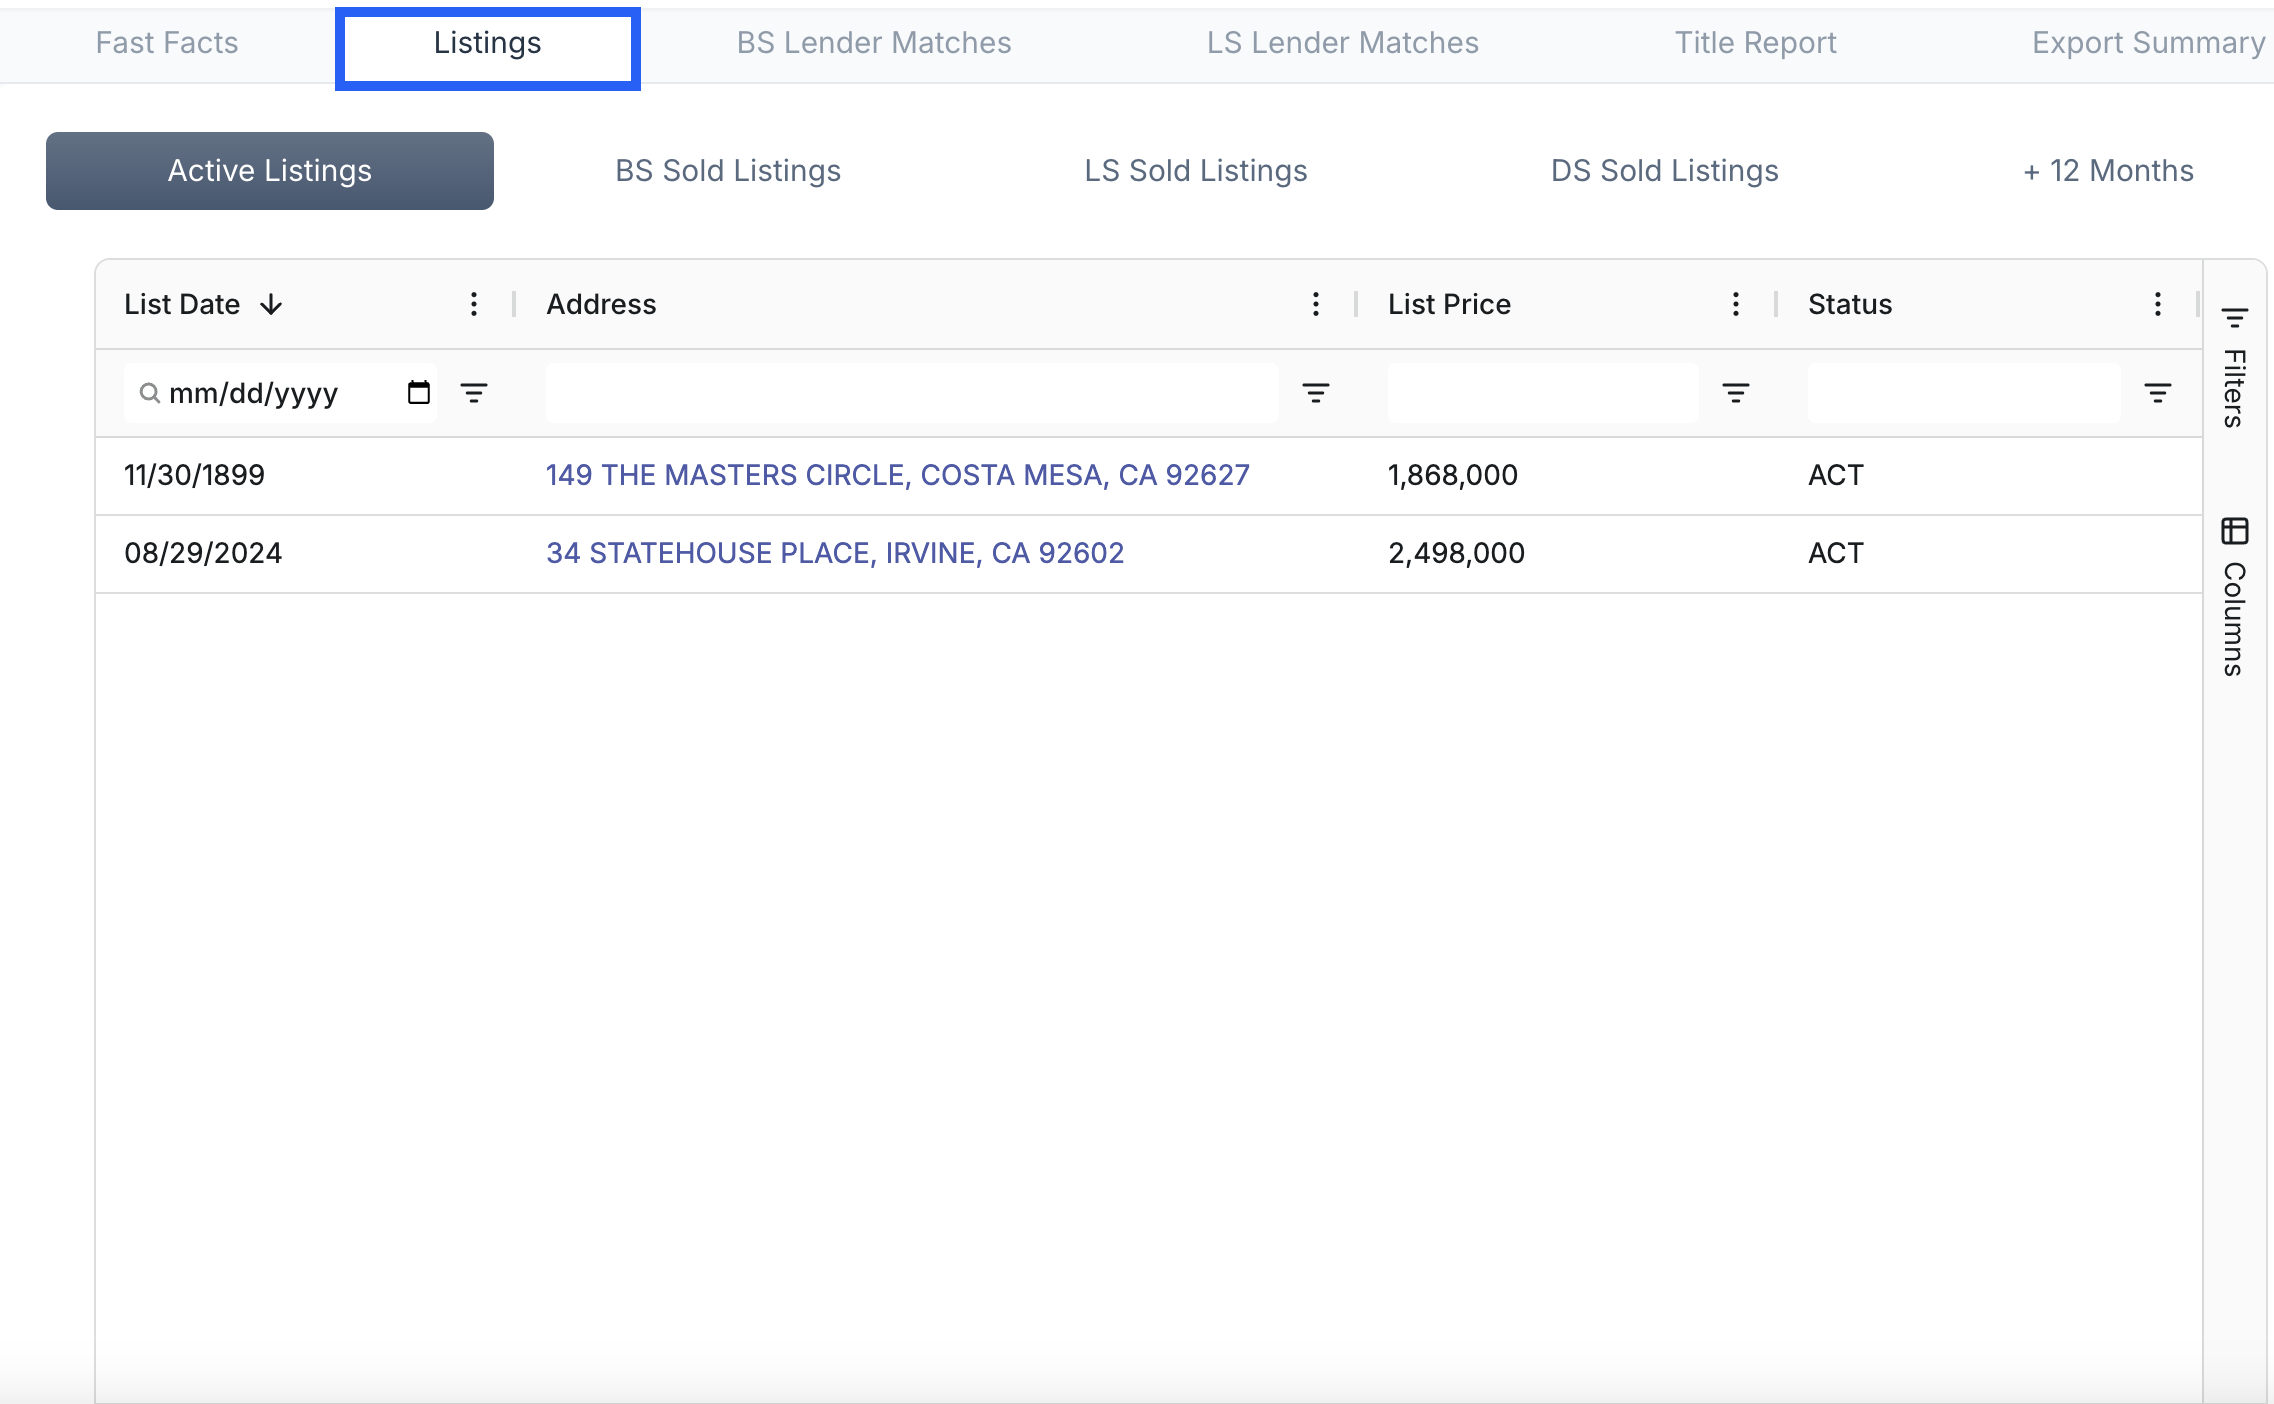Select ACT status in Irvine row

point(1836,553)
